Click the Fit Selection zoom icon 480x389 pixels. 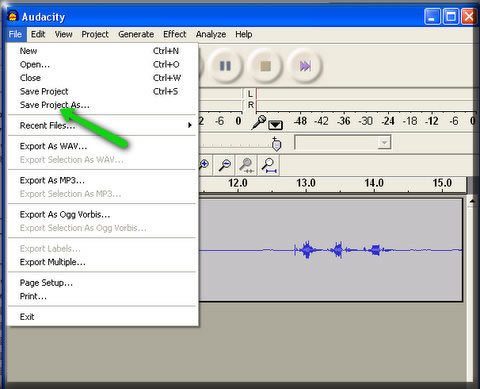pos(247,165)
